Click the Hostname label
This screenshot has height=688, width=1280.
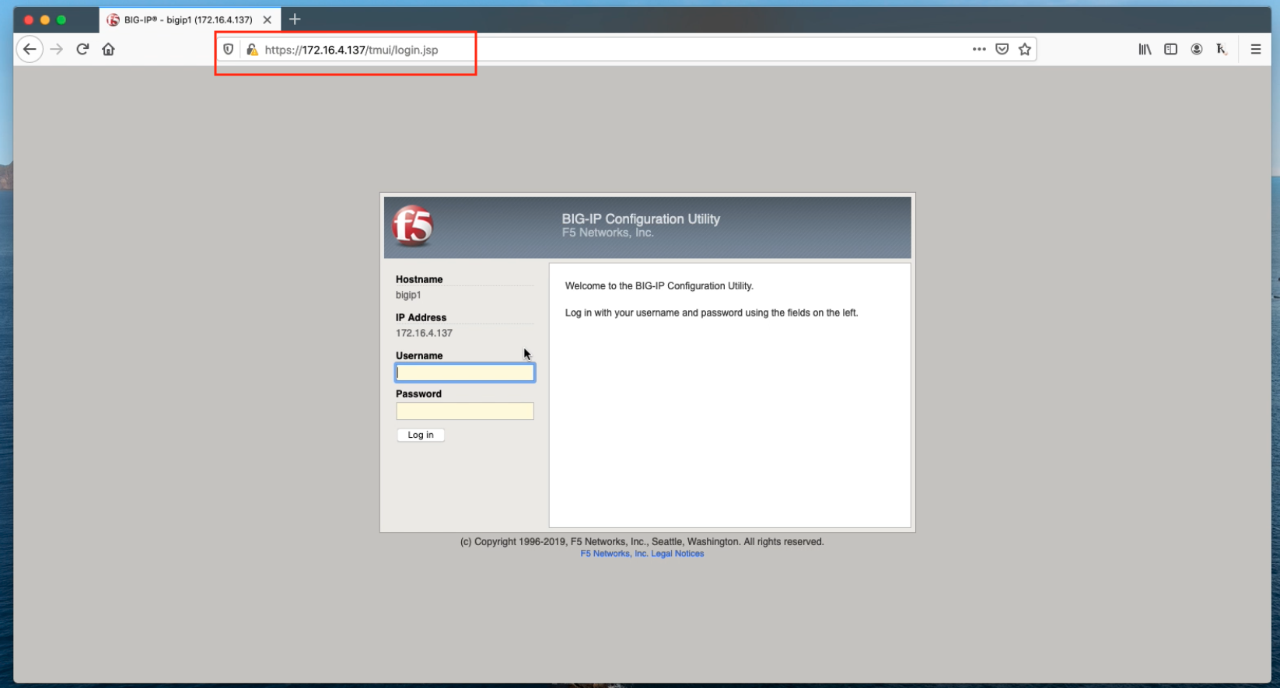419,280
